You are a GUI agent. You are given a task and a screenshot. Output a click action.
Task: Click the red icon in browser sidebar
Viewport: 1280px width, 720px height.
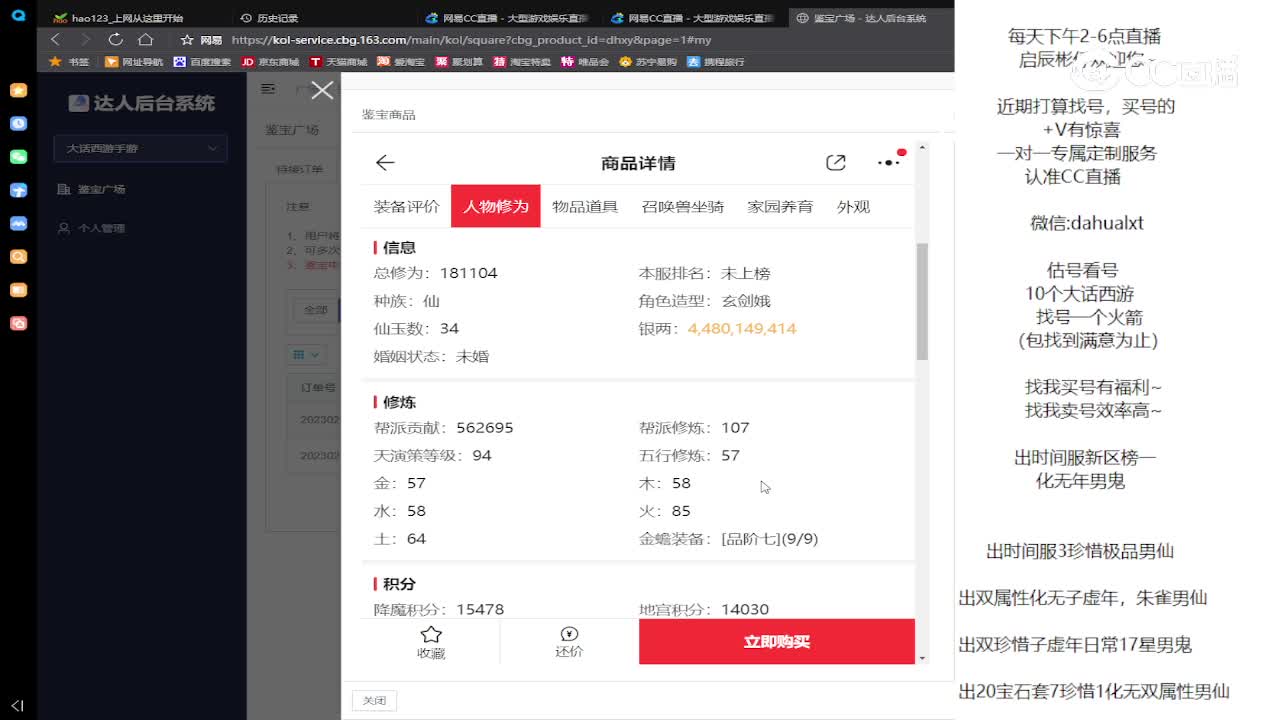click(x=18, y=323)
